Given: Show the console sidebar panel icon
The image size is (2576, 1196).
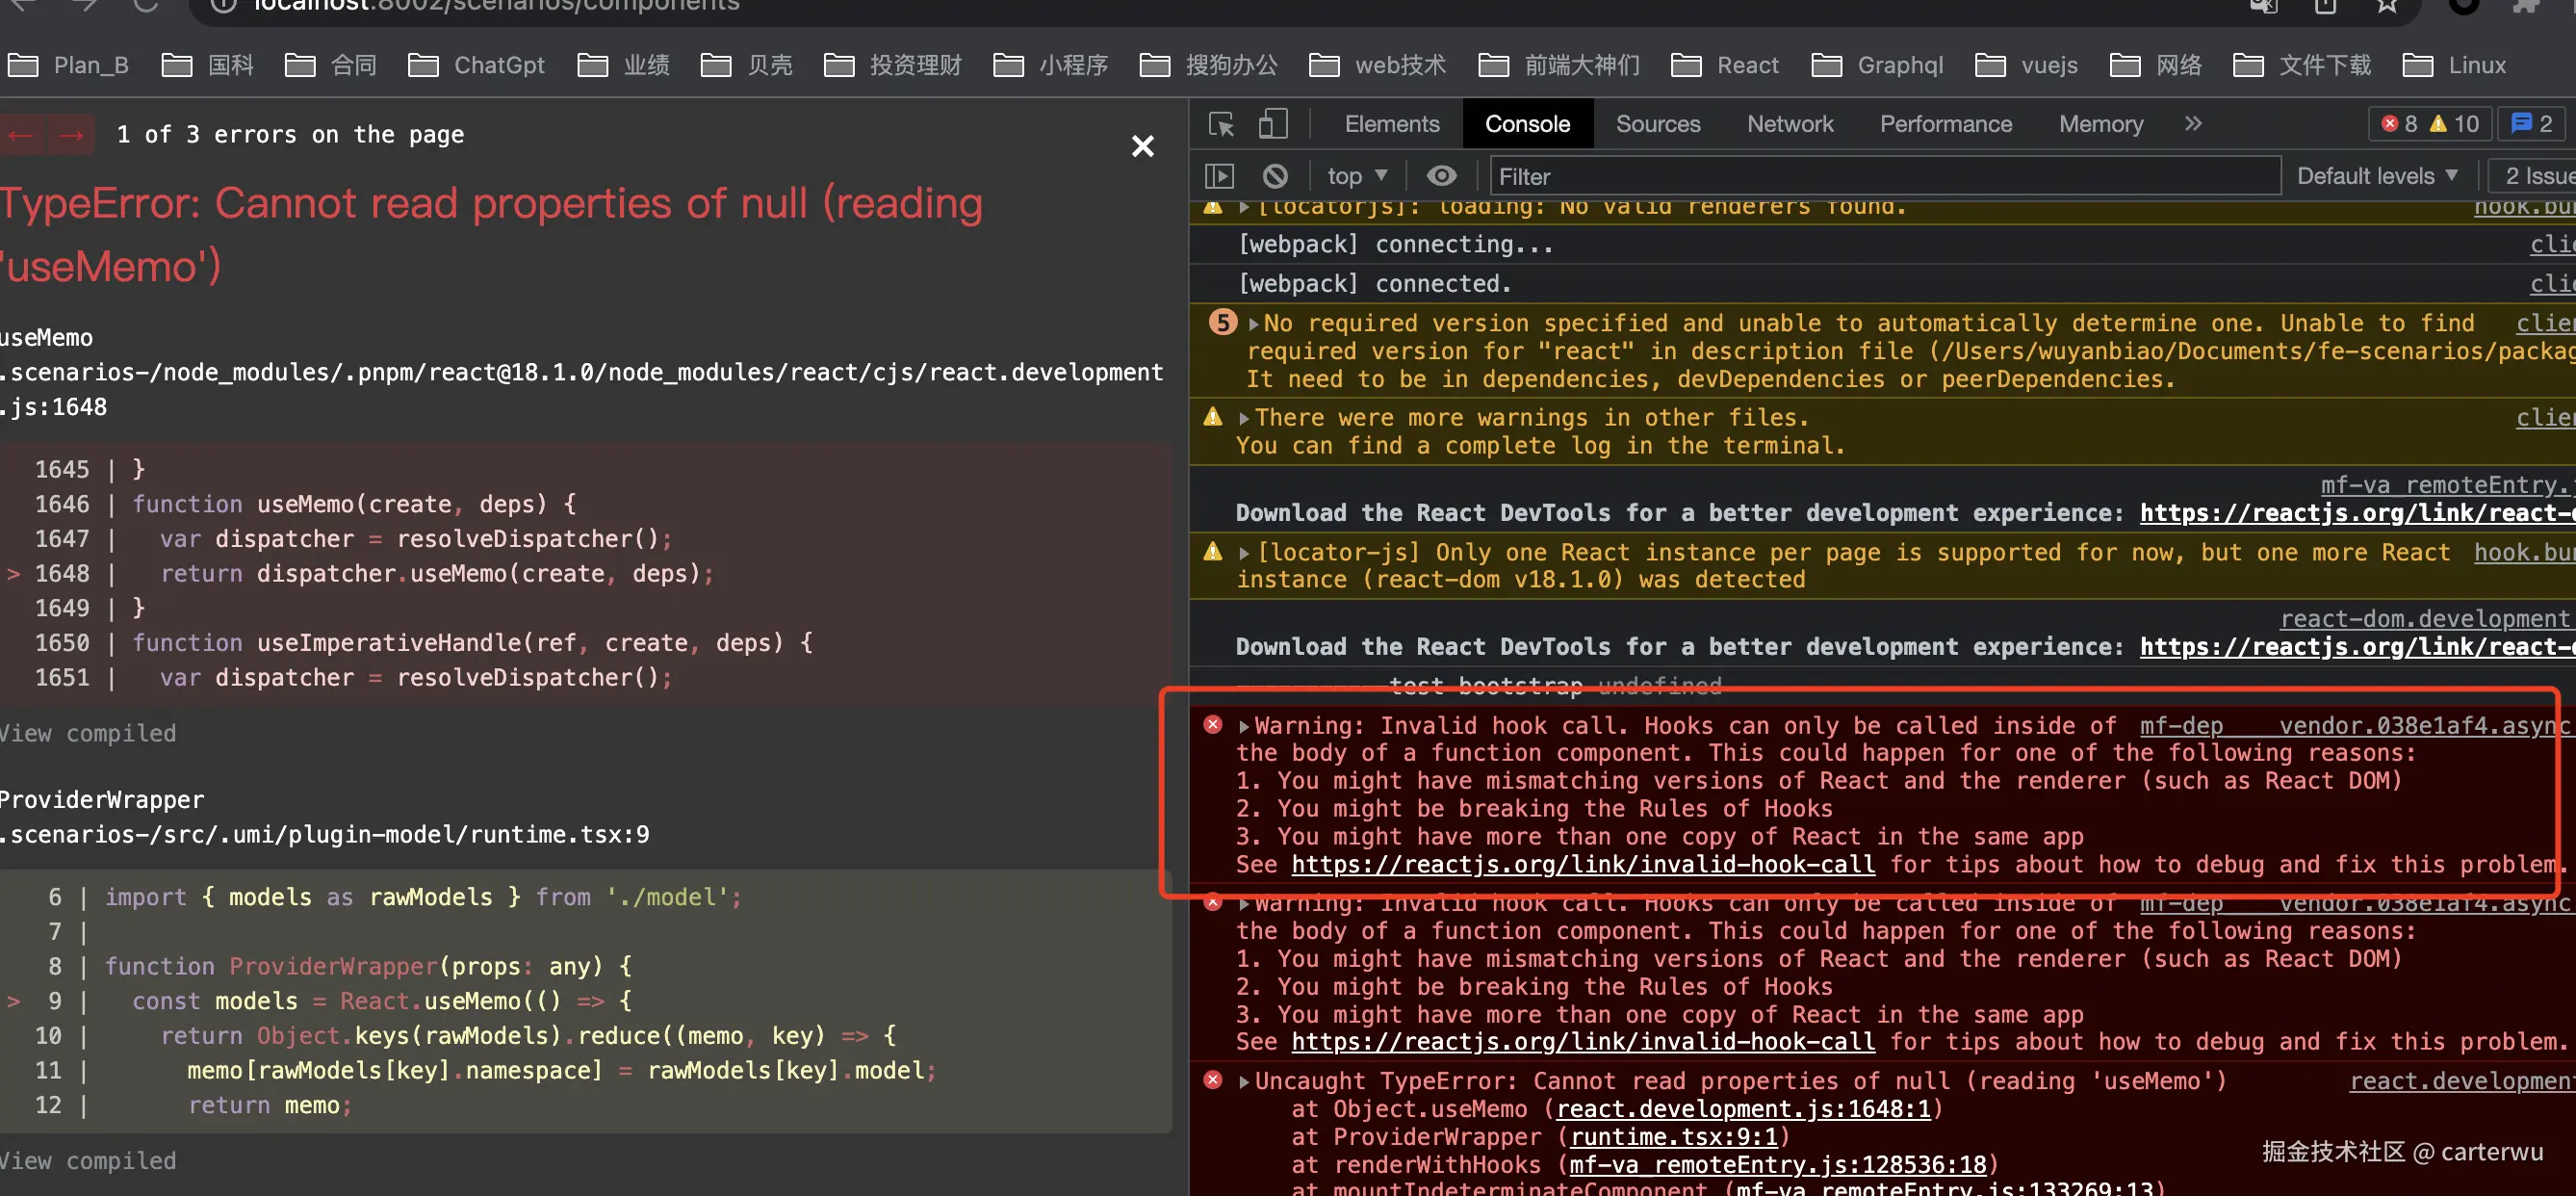Looking at the screenshot, I should coord(1219,176).
